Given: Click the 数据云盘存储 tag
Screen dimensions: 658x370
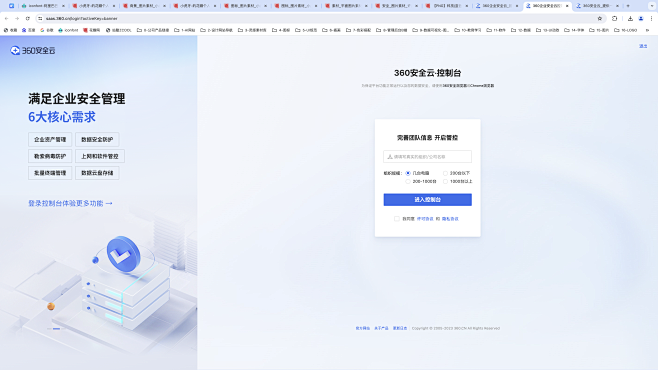Looking at the screenshot, I should (x=97, y=173).
